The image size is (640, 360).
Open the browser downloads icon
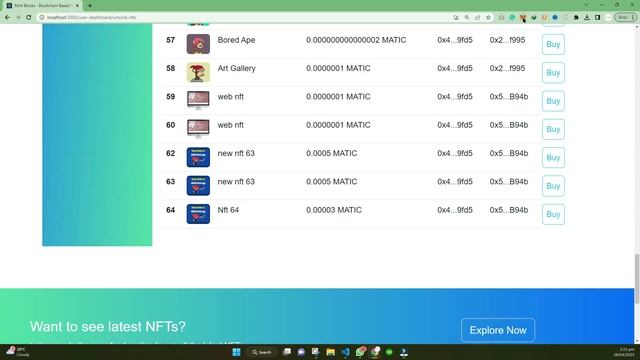[587, 18]
